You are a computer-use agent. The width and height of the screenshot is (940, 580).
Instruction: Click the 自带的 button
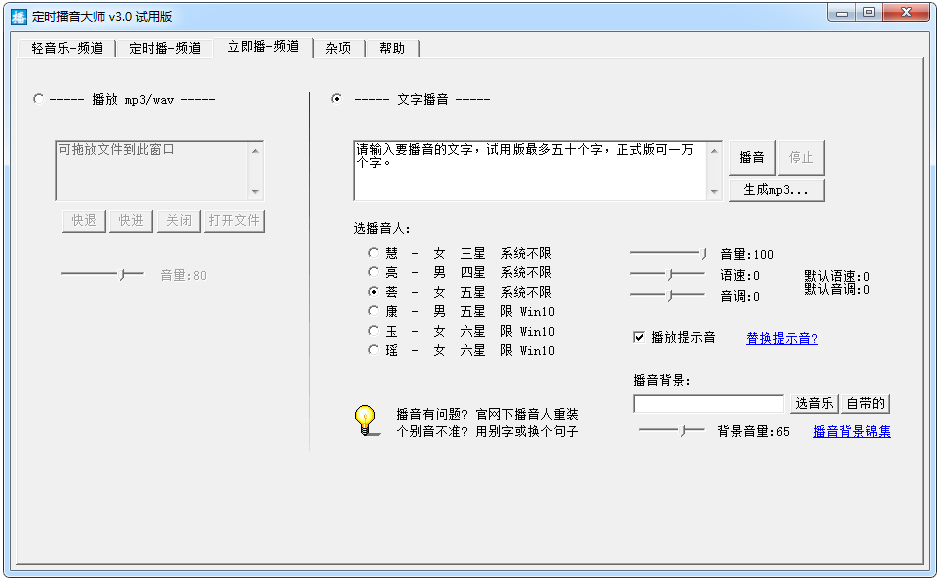coord(866,404)
